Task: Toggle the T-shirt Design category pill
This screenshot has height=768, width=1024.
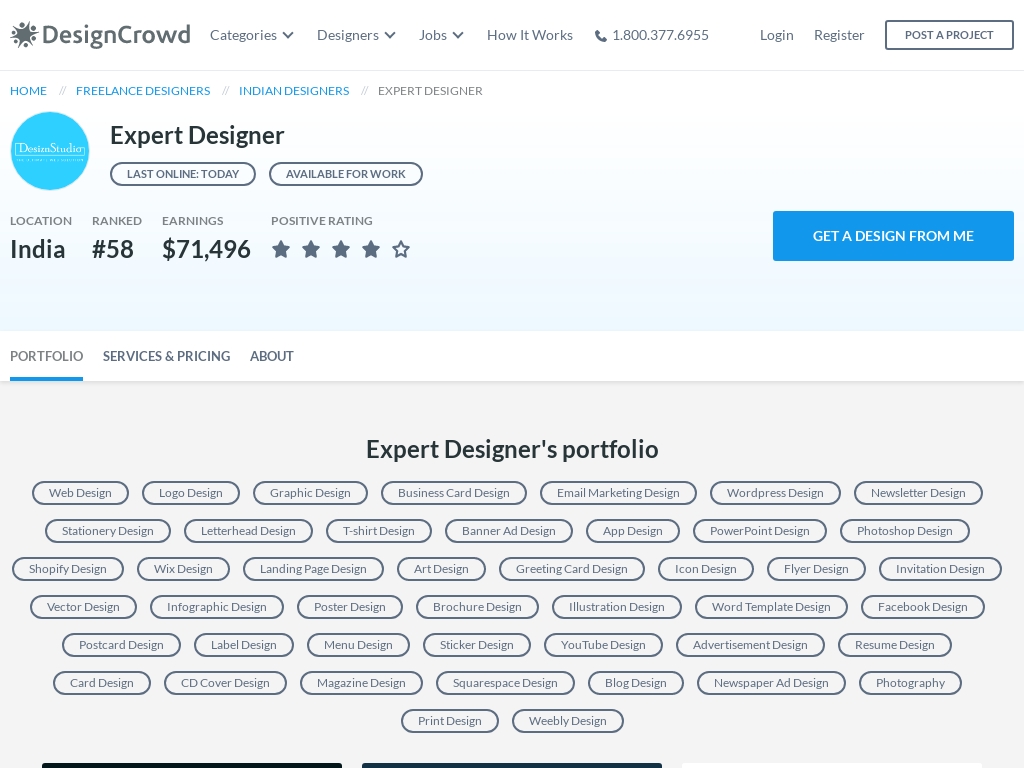Action: [x=379, y=531]
